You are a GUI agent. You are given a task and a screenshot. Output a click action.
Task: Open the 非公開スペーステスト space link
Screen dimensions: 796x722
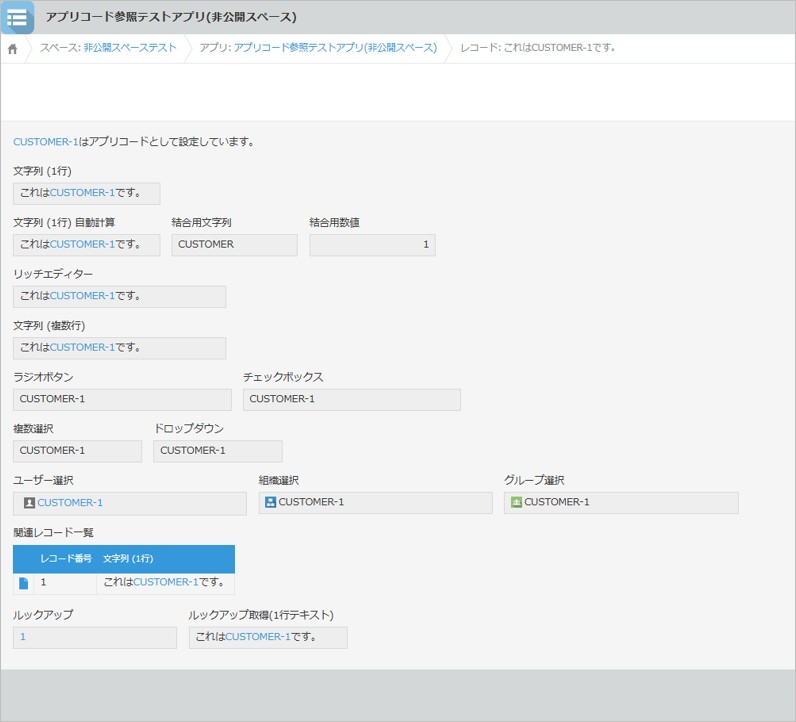pyautogui.click(x=130, y=48)
